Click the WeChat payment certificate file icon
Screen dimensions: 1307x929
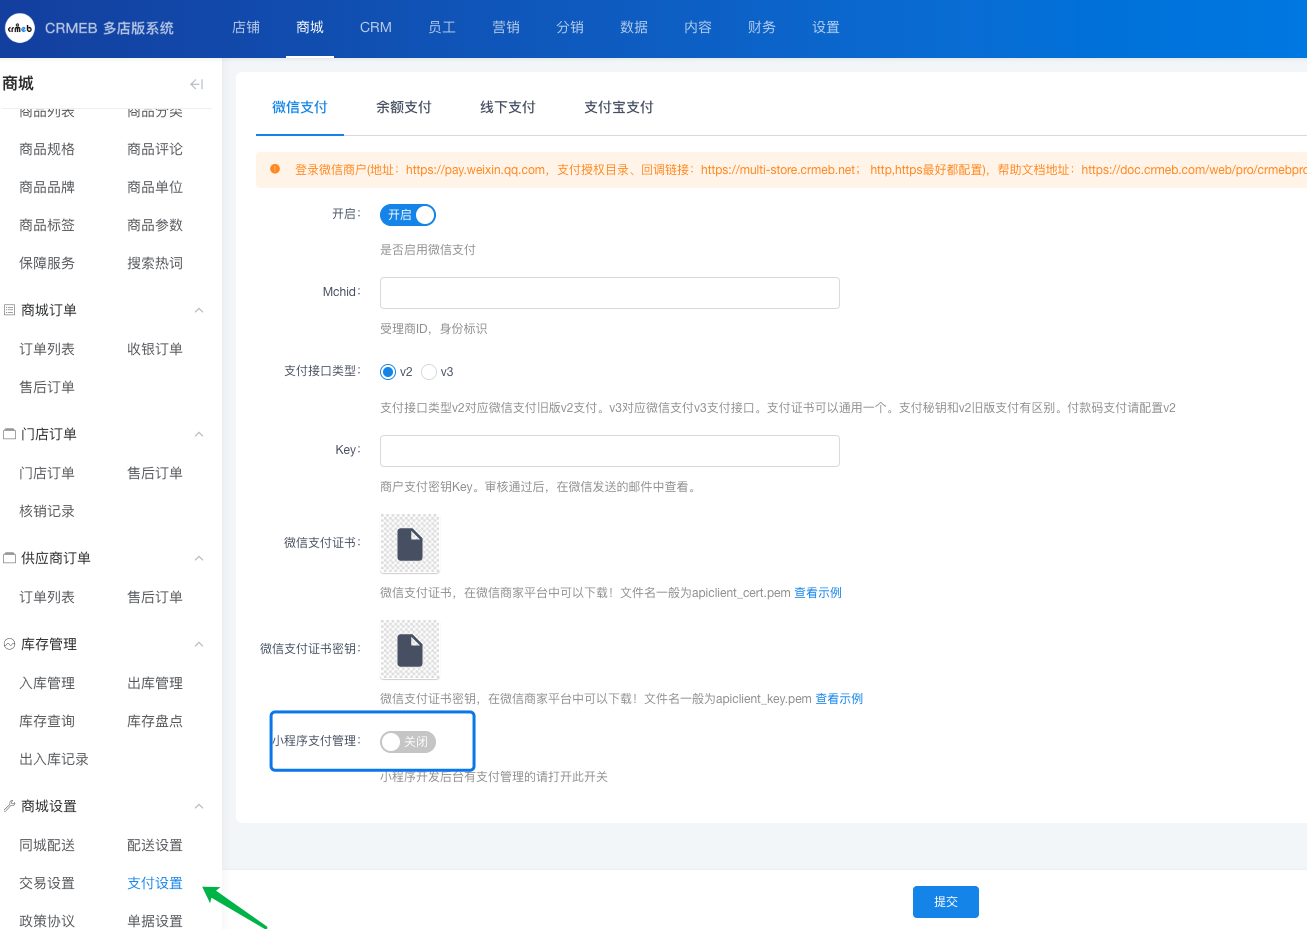point(410,544)
